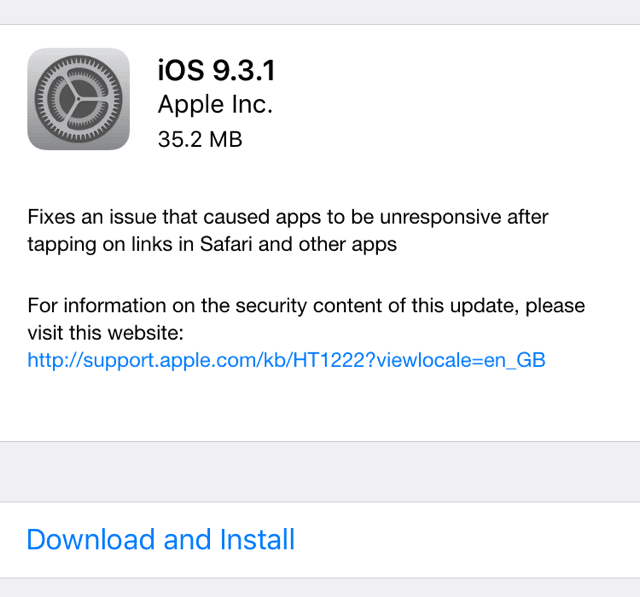
Task: Click the word "Download" in the button
Action: [x=91, y=539]
